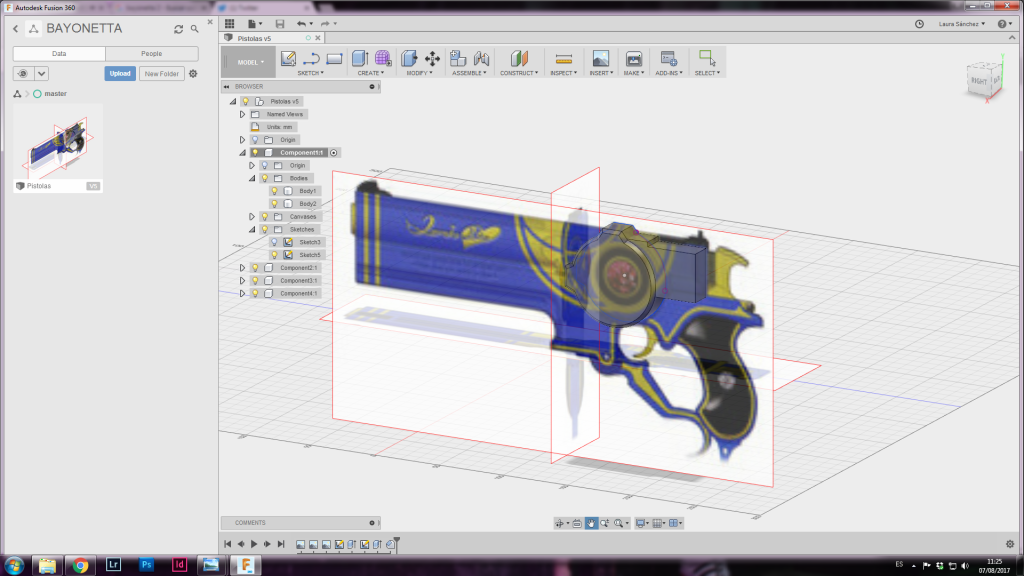Click the refresh icon in data panel
1024x576 pixels.
179,29
